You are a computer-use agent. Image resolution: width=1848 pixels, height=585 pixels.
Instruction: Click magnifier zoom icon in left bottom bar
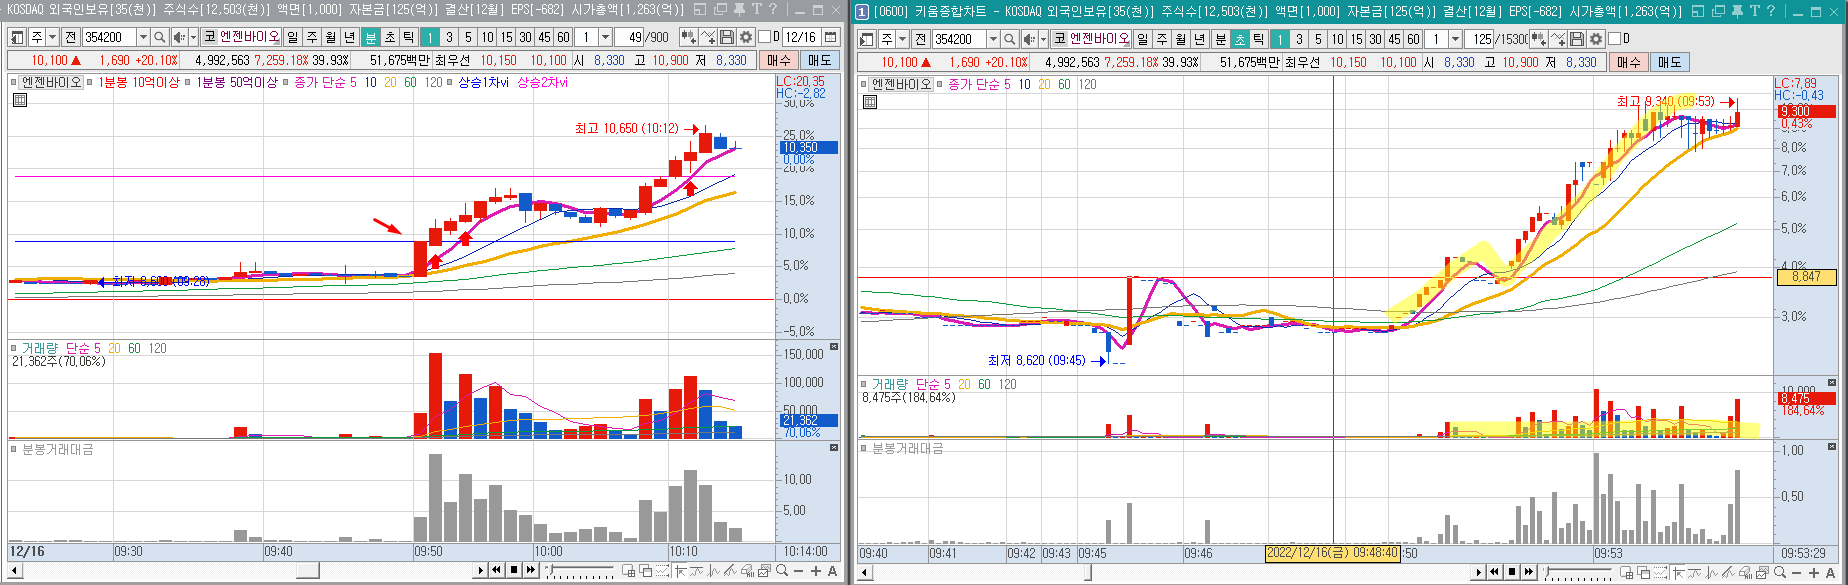point(782,571)
